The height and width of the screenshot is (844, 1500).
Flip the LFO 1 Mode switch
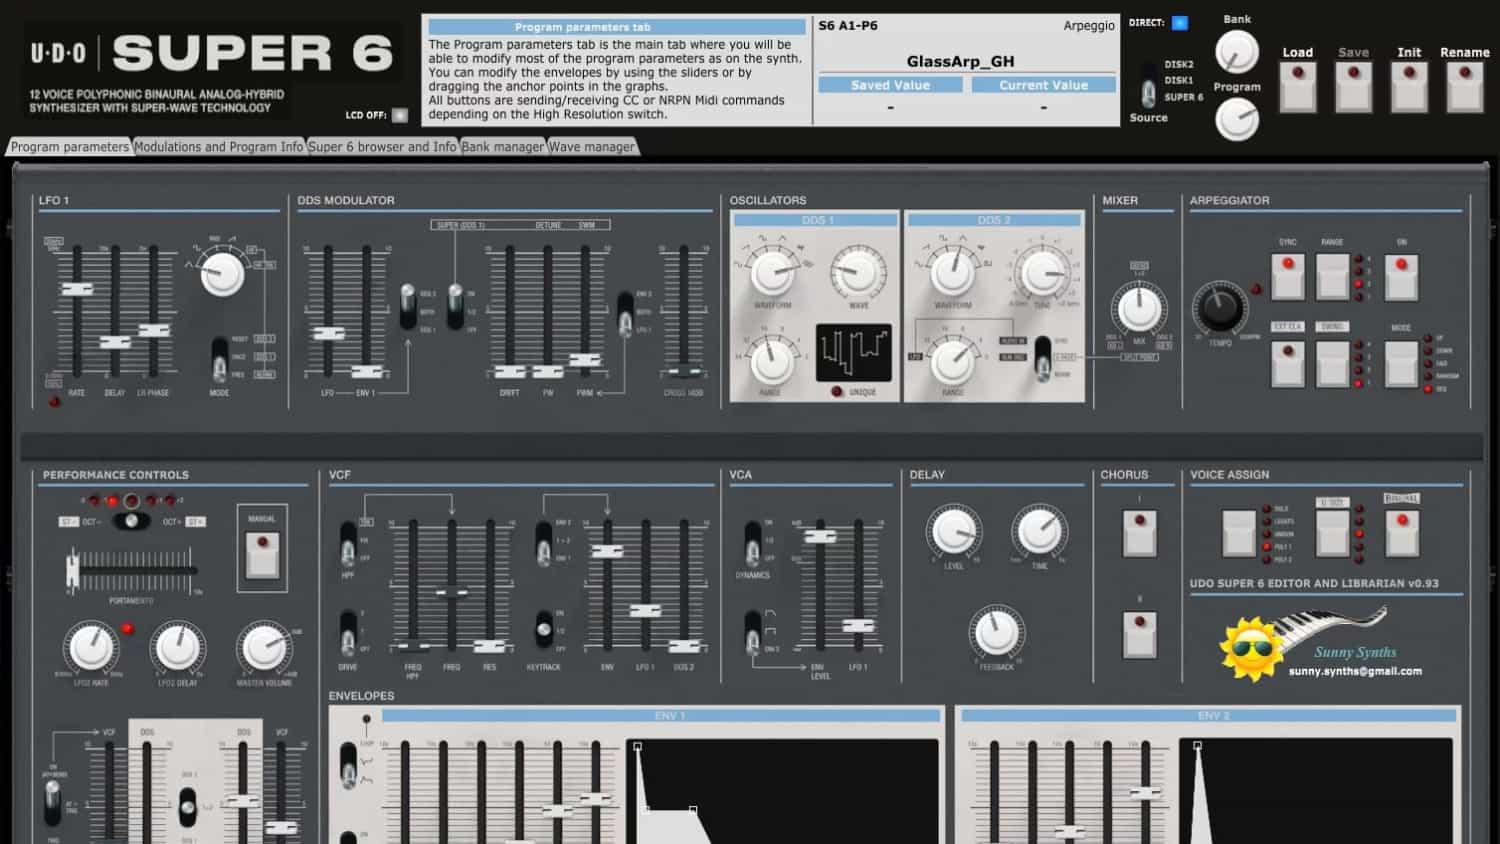(x=219, y=360)
